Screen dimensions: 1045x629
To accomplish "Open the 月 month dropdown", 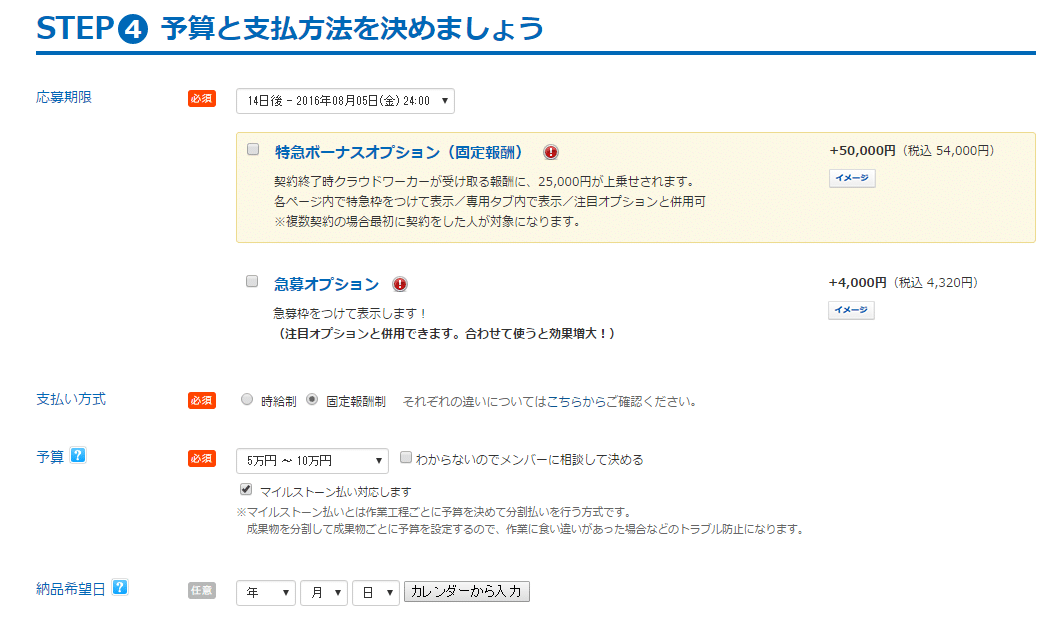I will [324, 593].
